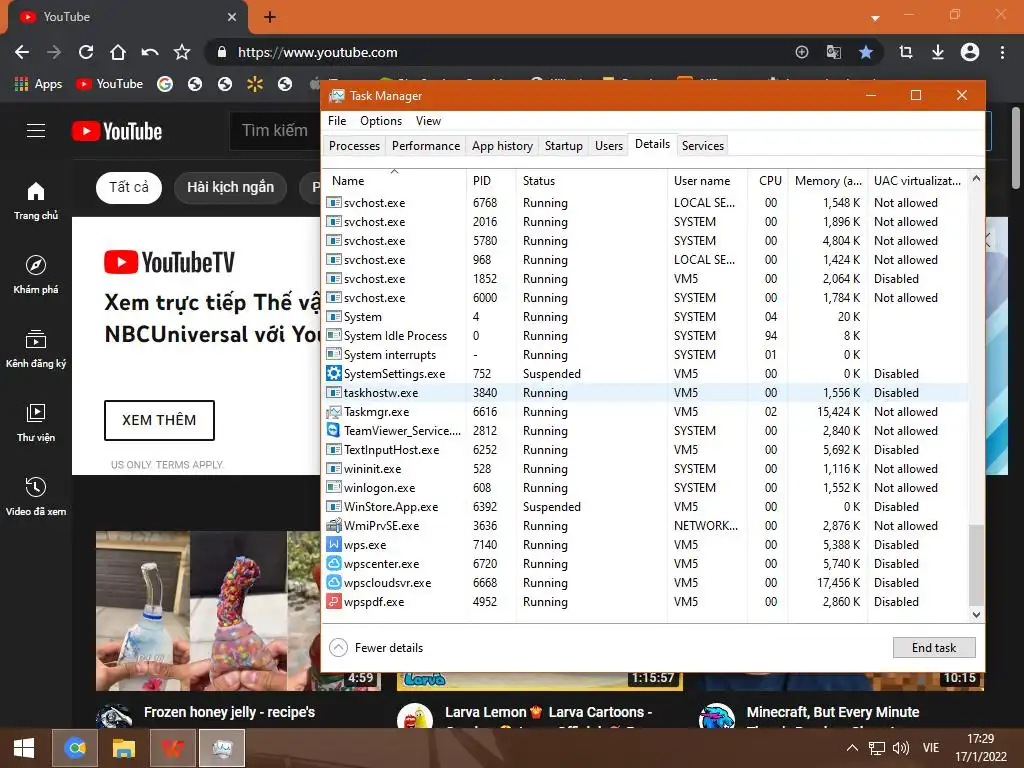Select the Taskmgr.exe process row
The width and height of the screenshot is (1024, 768).
(645, 411)
